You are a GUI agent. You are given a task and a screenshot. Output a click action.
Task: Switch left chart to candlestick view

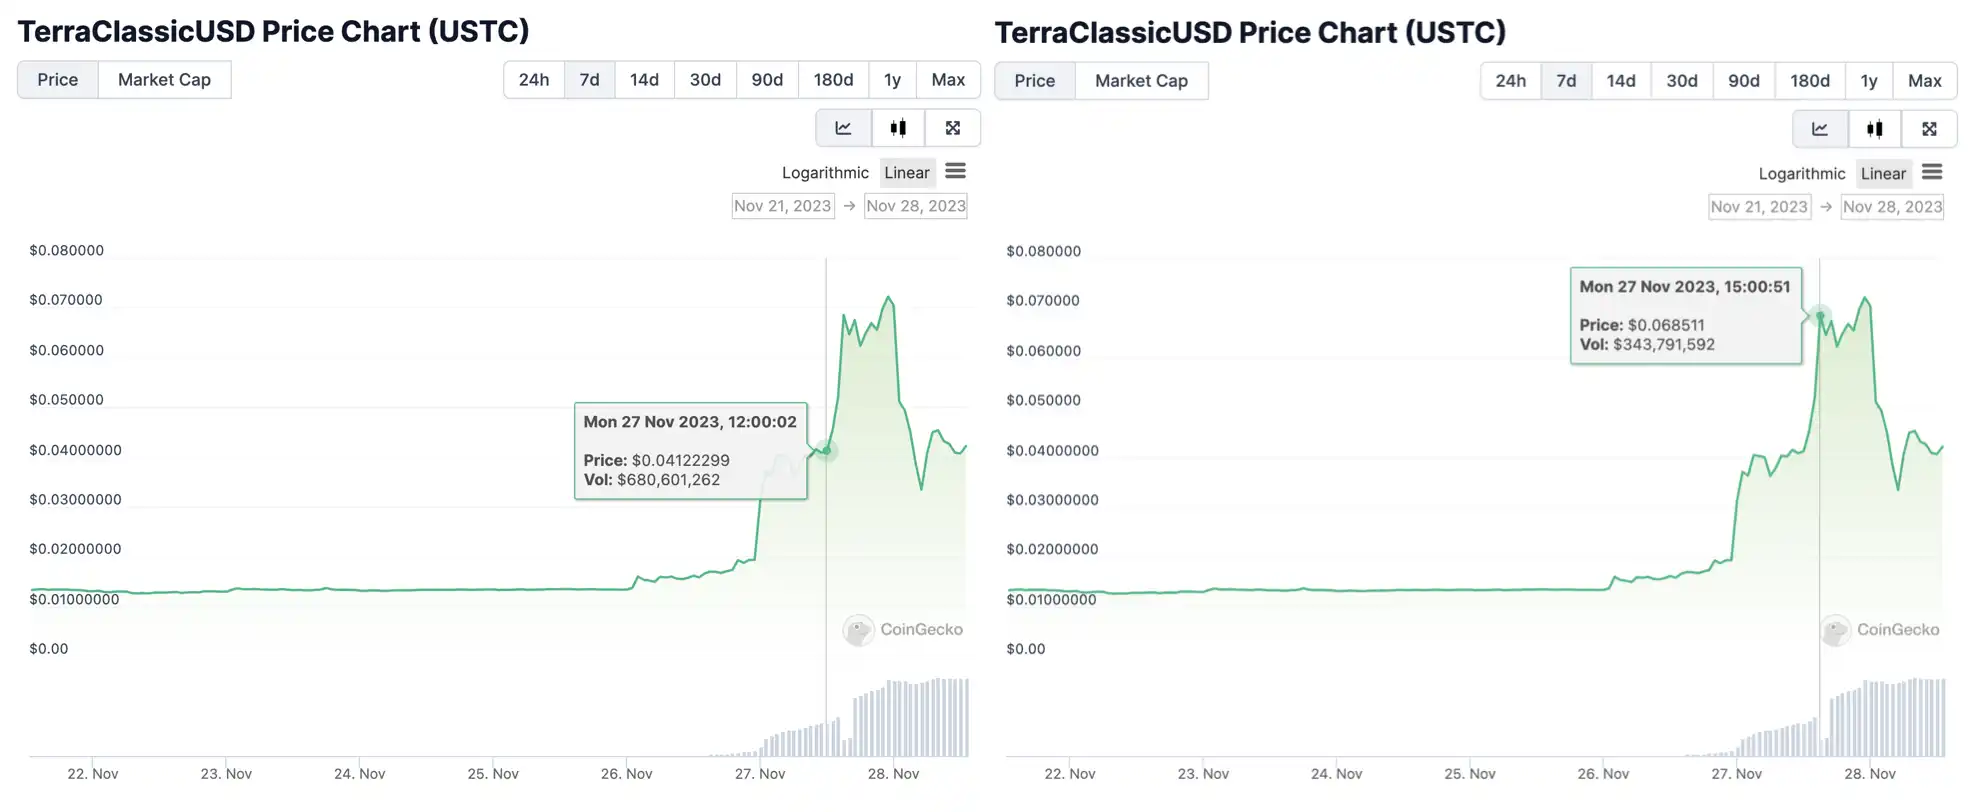[898, 128]
